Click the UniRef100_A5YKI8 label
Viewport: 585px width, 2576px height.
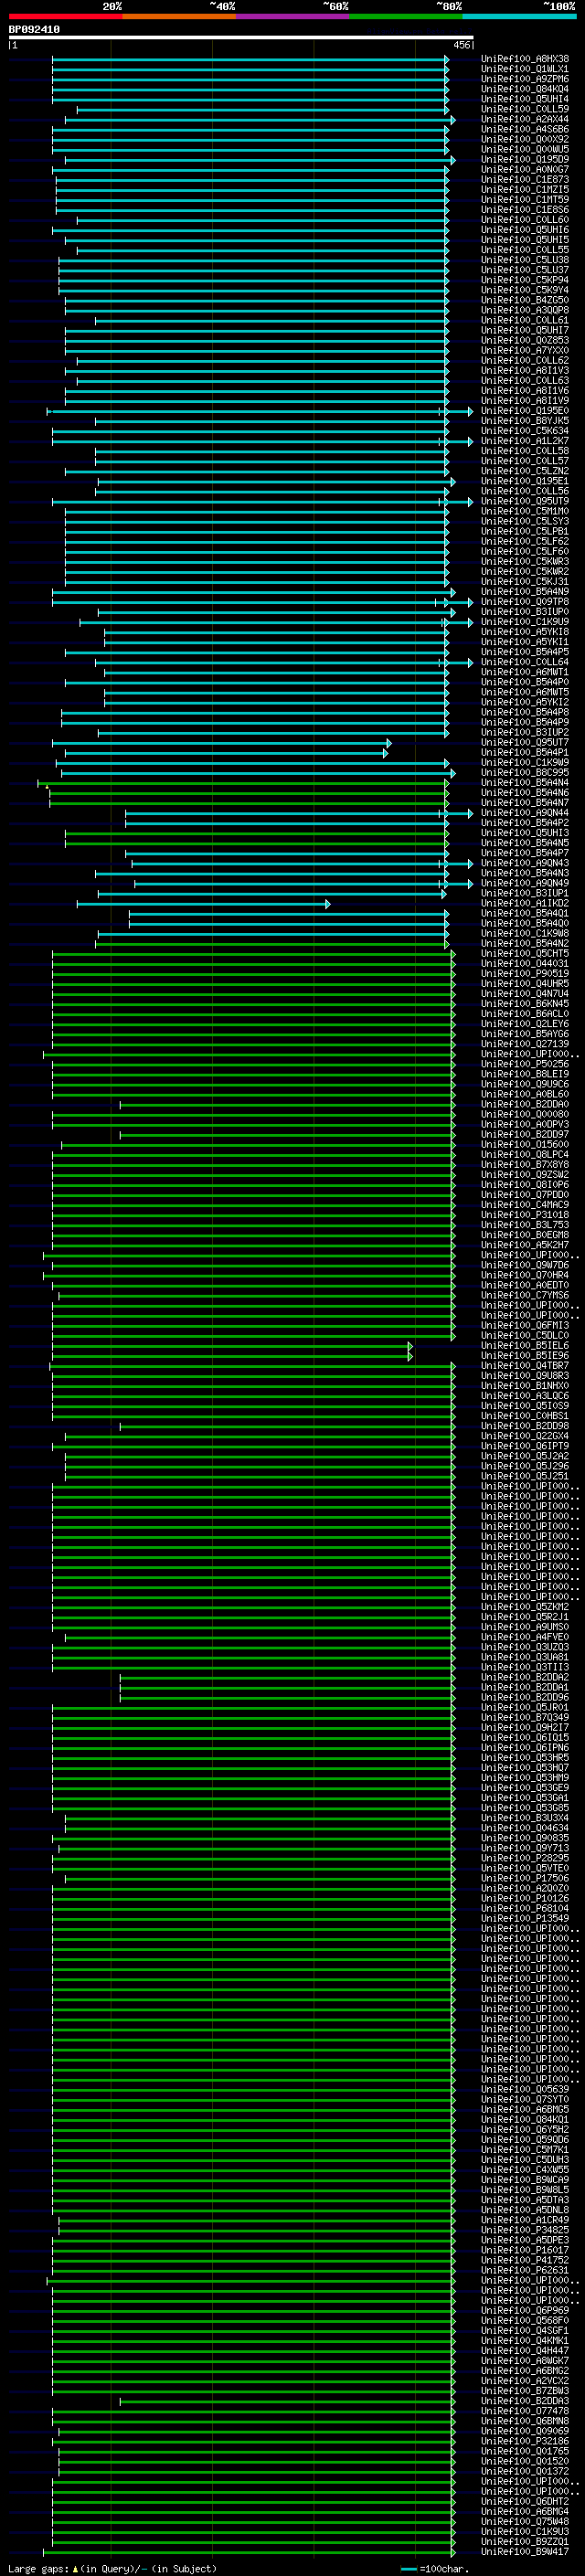(x=525, y=632)
